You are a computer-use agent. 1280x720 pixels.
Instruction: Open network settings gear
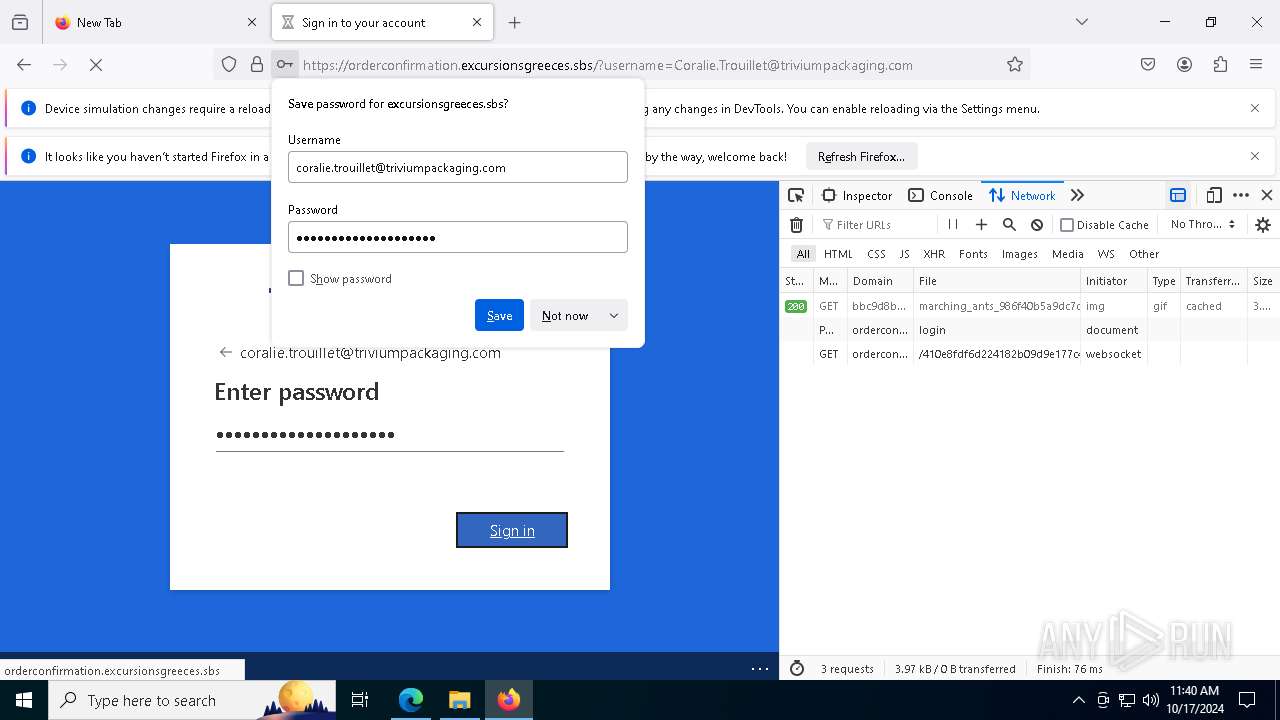point(1263,225)
